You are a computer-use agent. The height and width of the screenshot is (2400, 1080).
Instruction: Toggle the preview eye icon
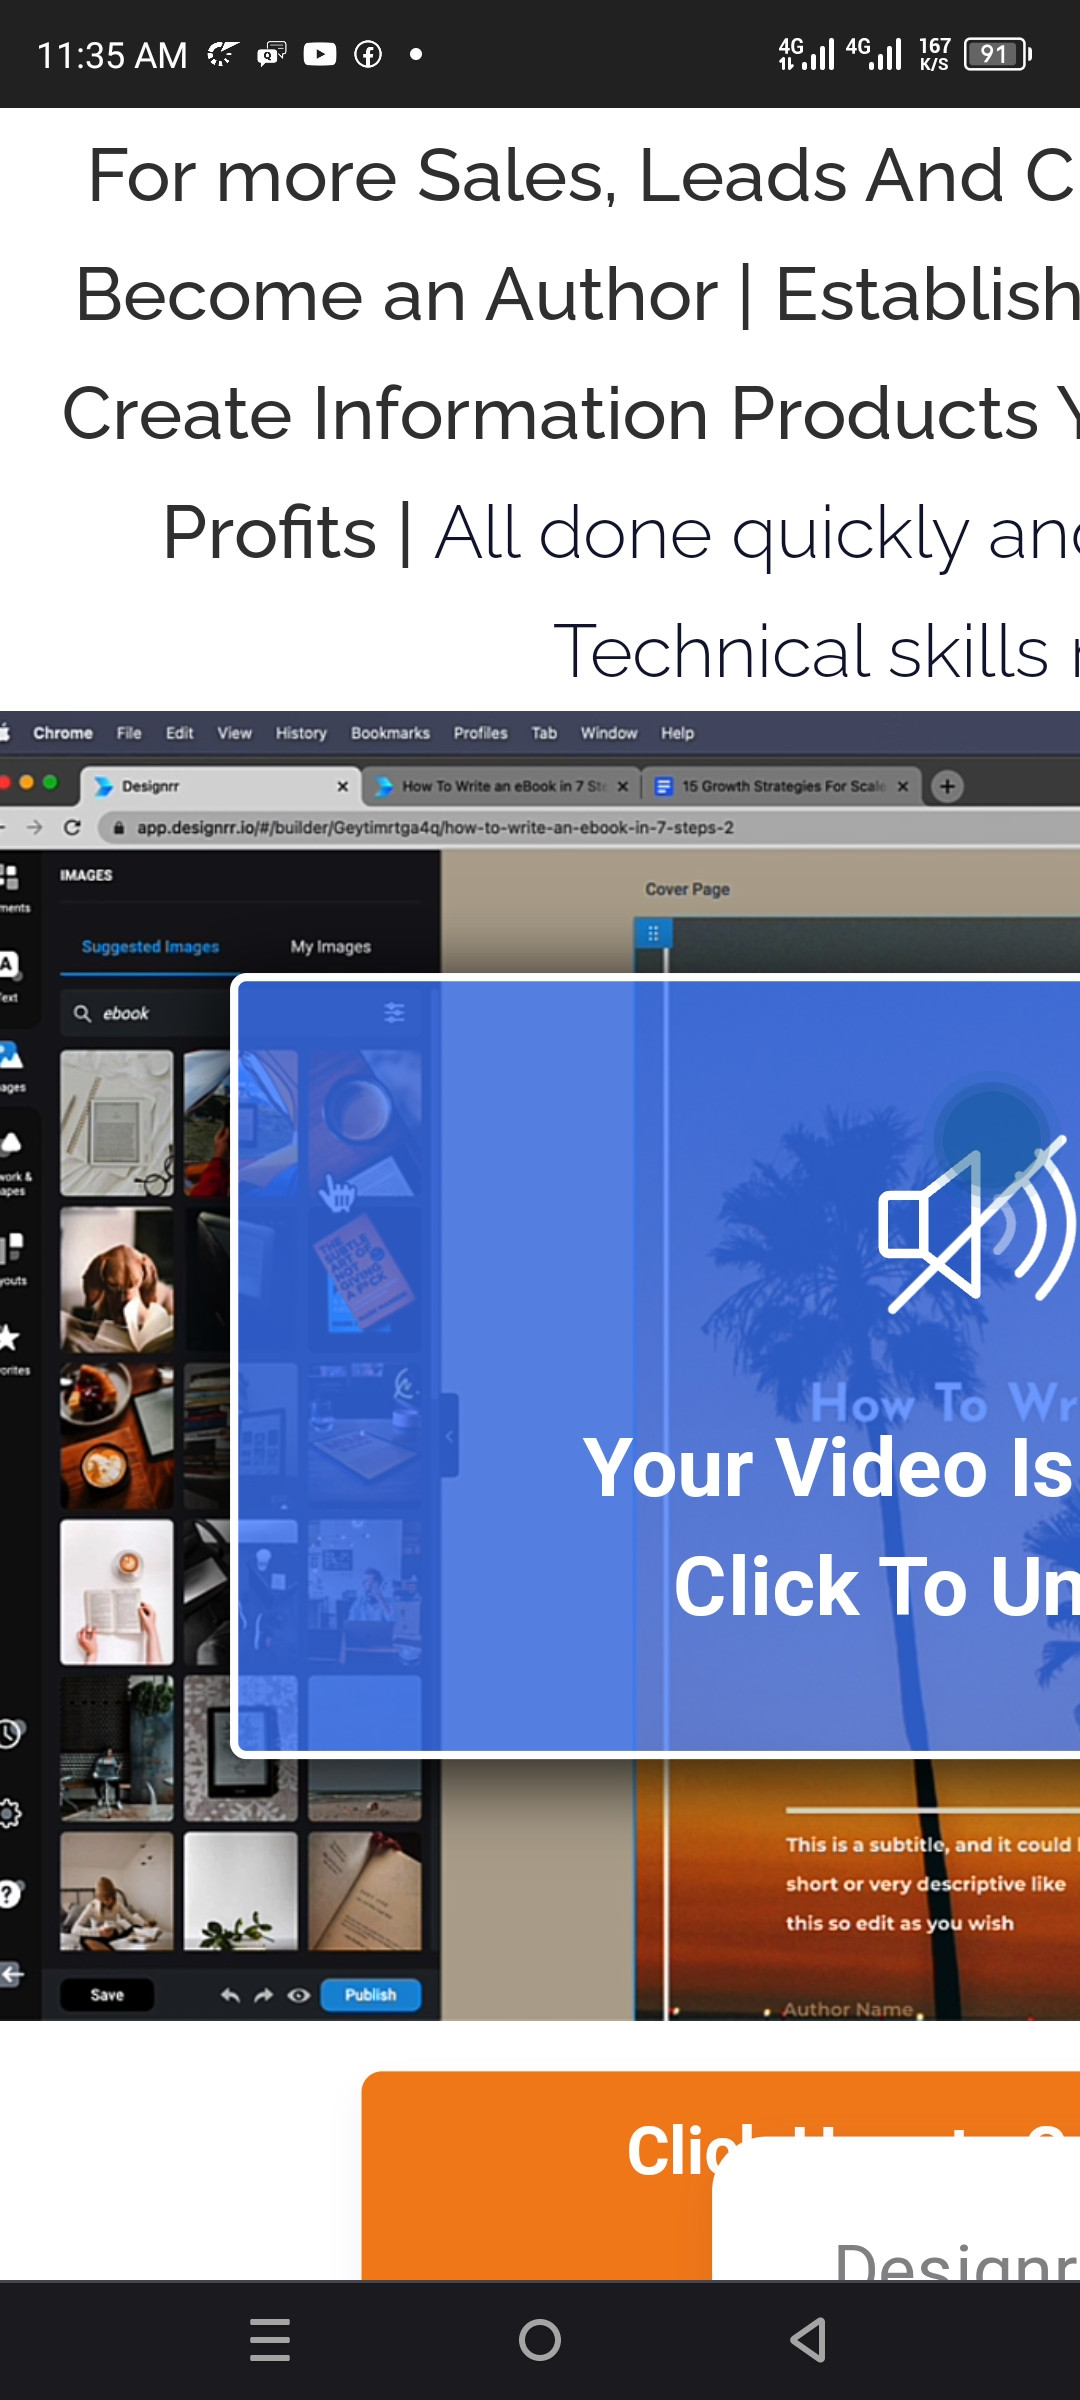point(298,1995)
